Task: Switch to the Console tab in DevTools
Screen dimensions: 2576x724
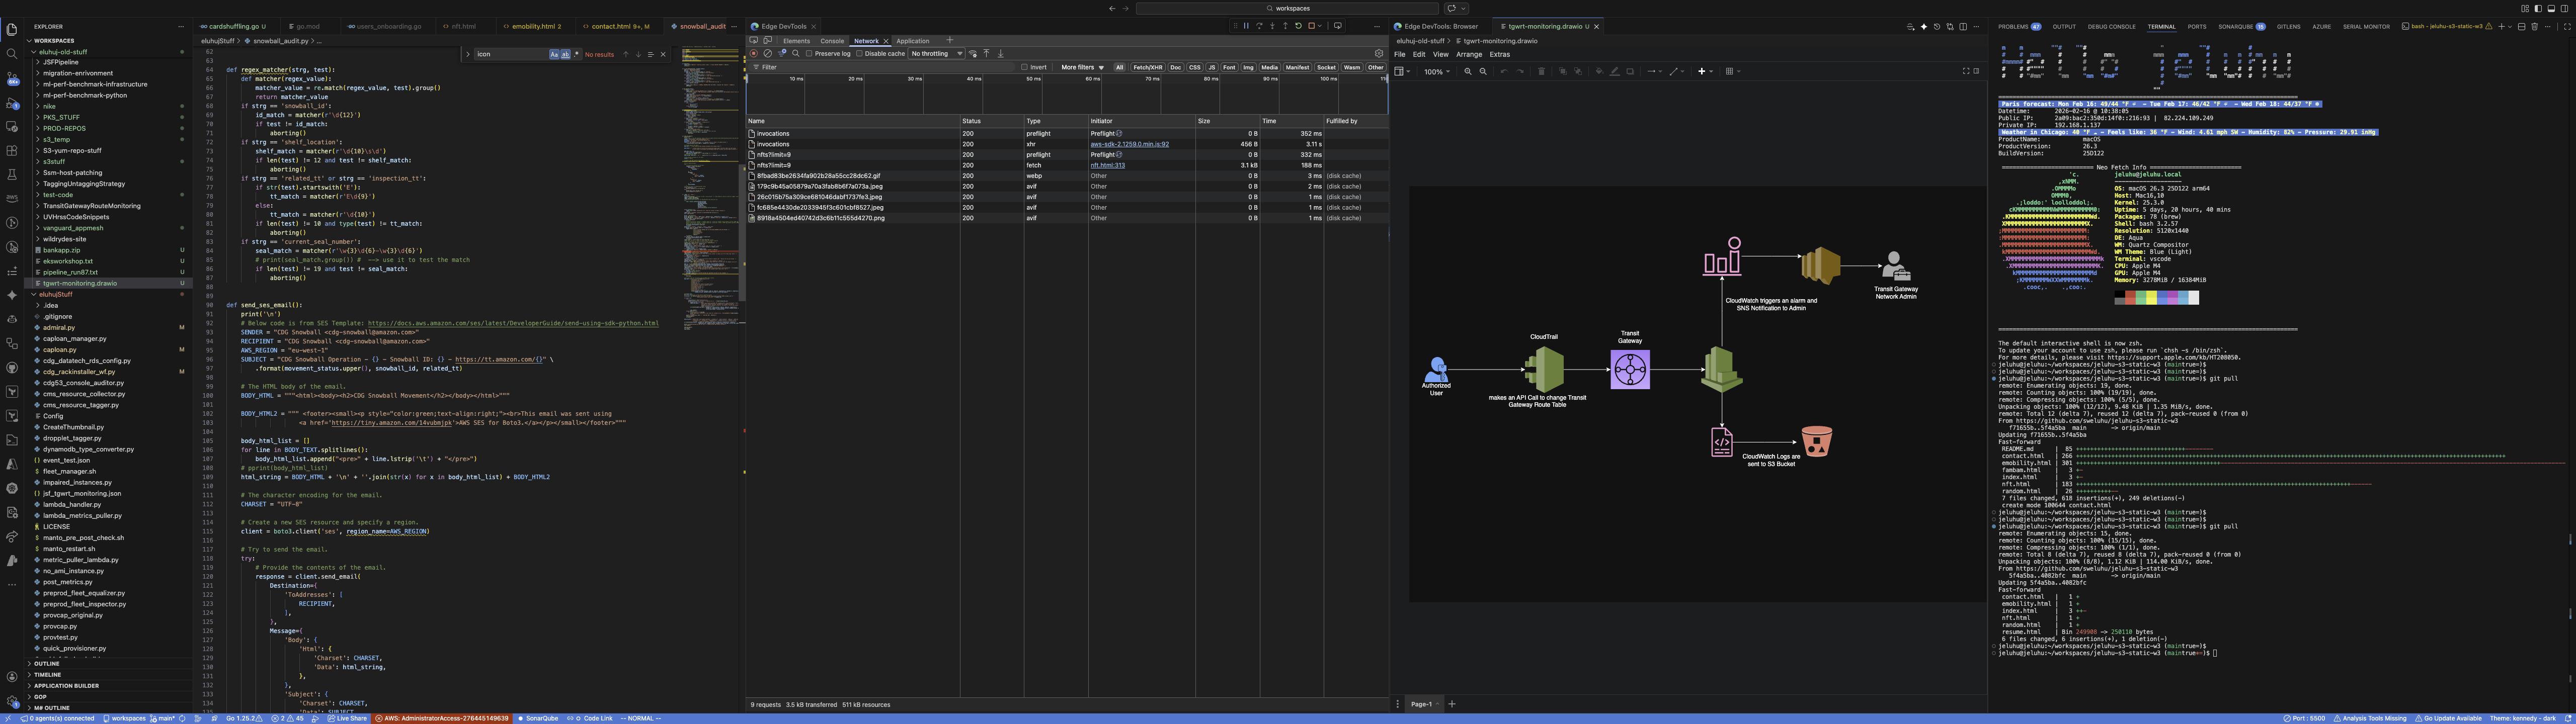Action: pyautogui.click(x=832, y=41)
